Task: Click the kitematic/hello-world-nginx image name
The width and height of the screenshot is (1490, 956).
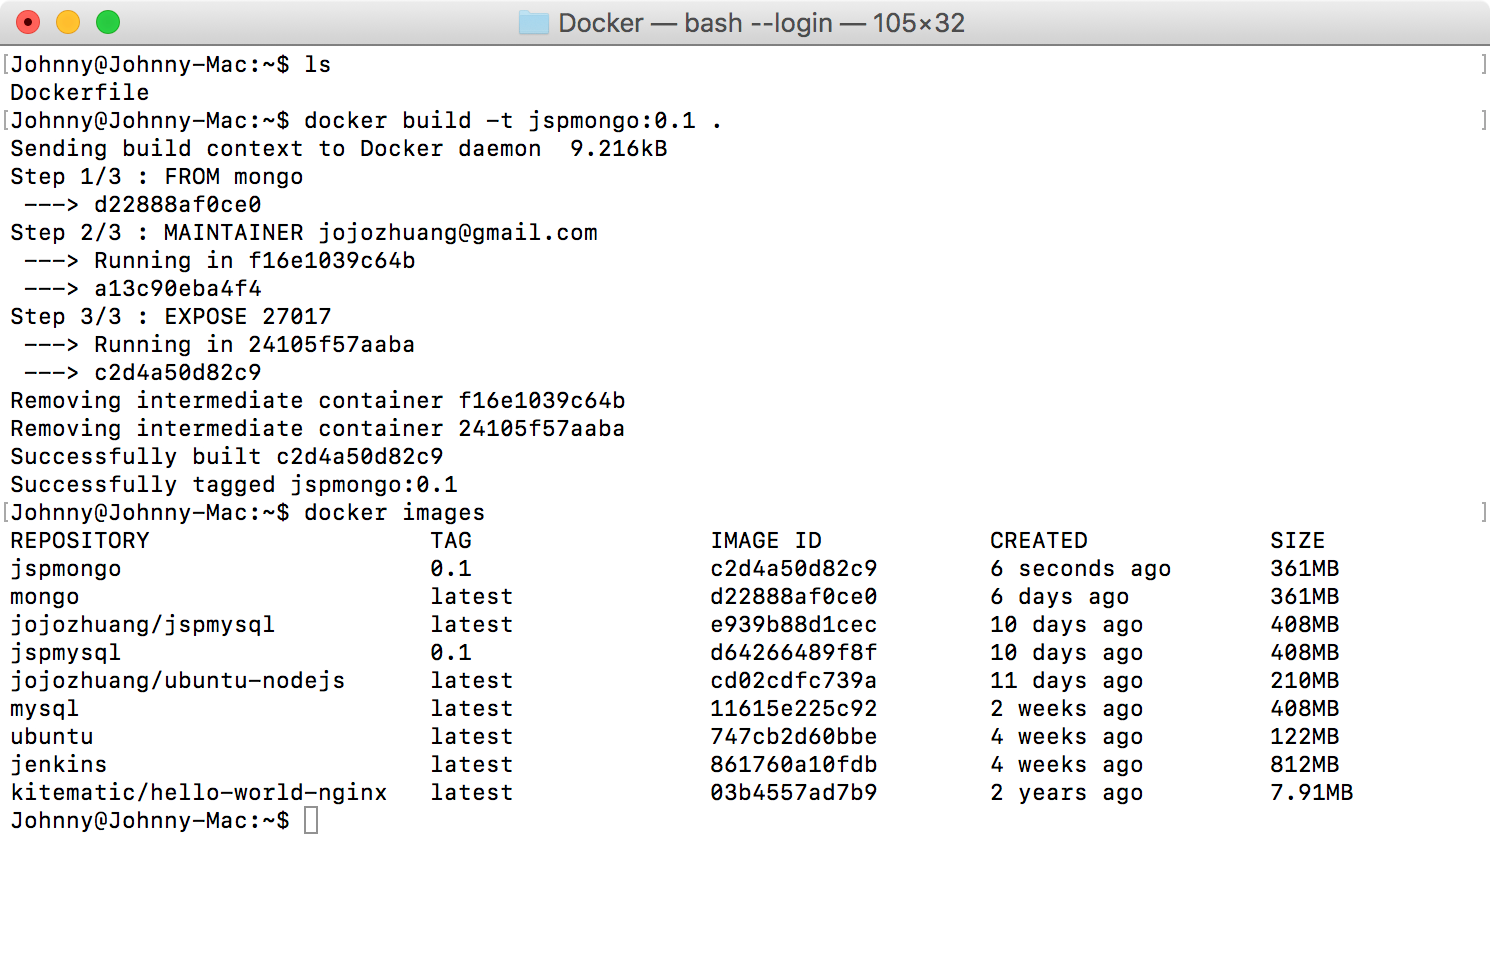Action: 198,792
